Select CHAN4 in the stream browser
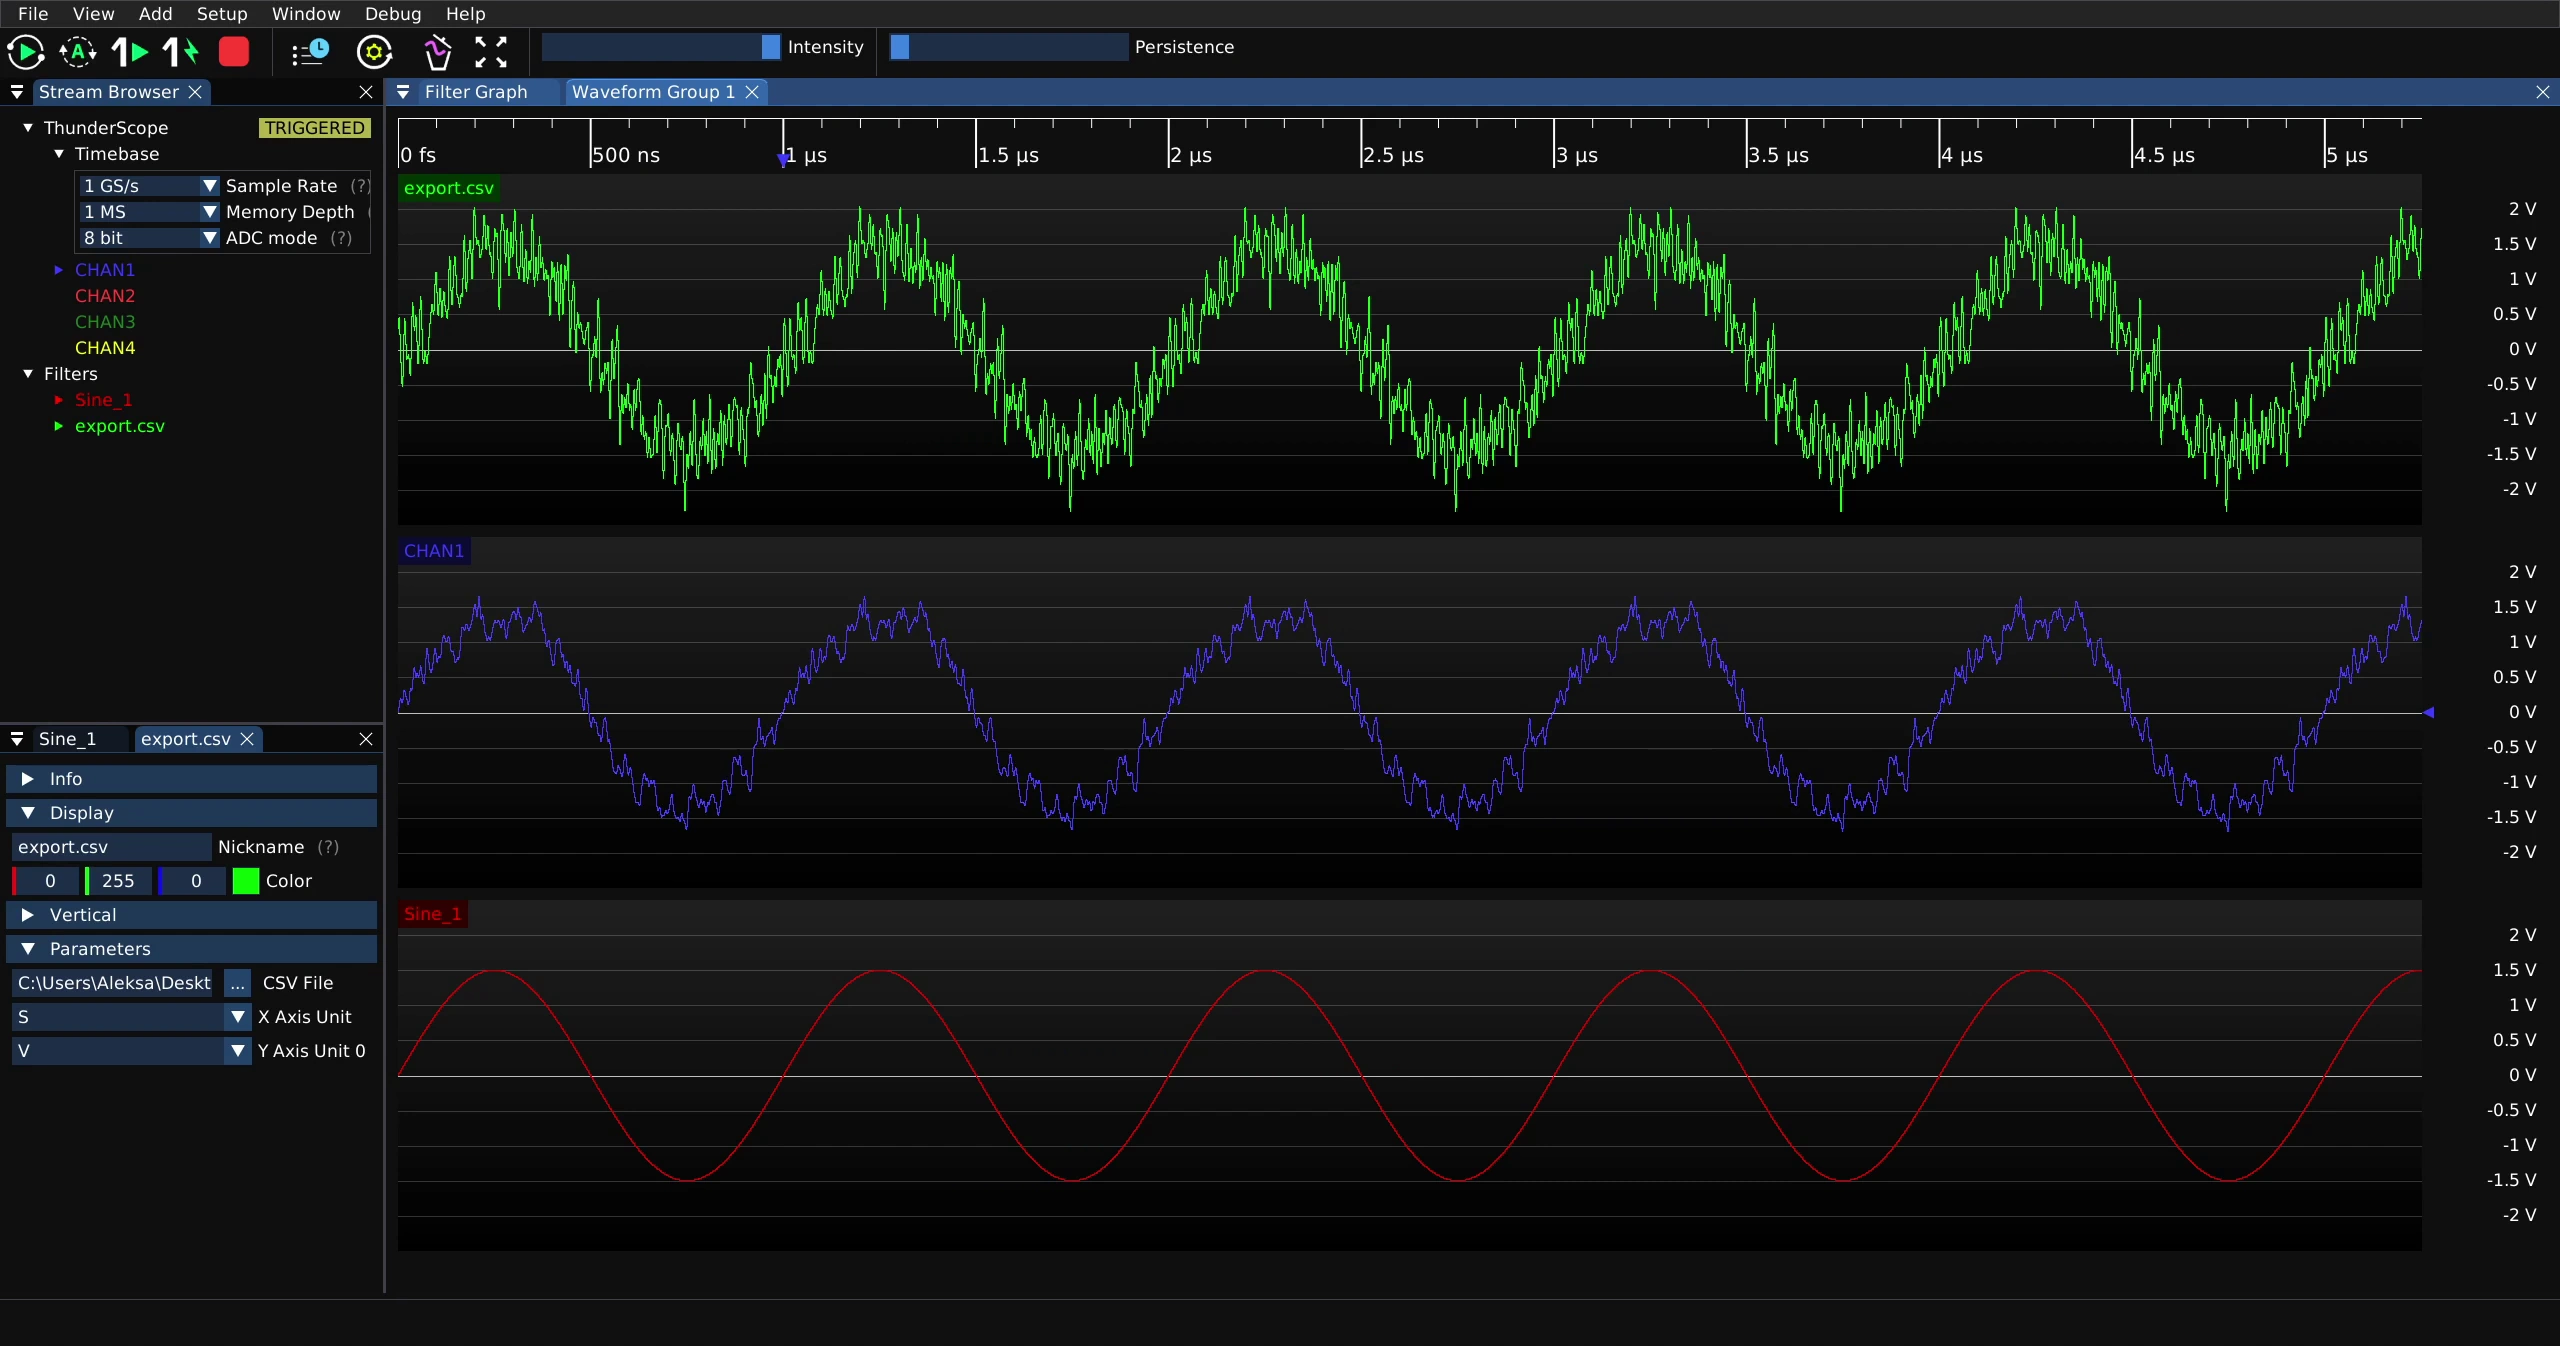This screenshot has height=1346, width=2560. point(105,348)
